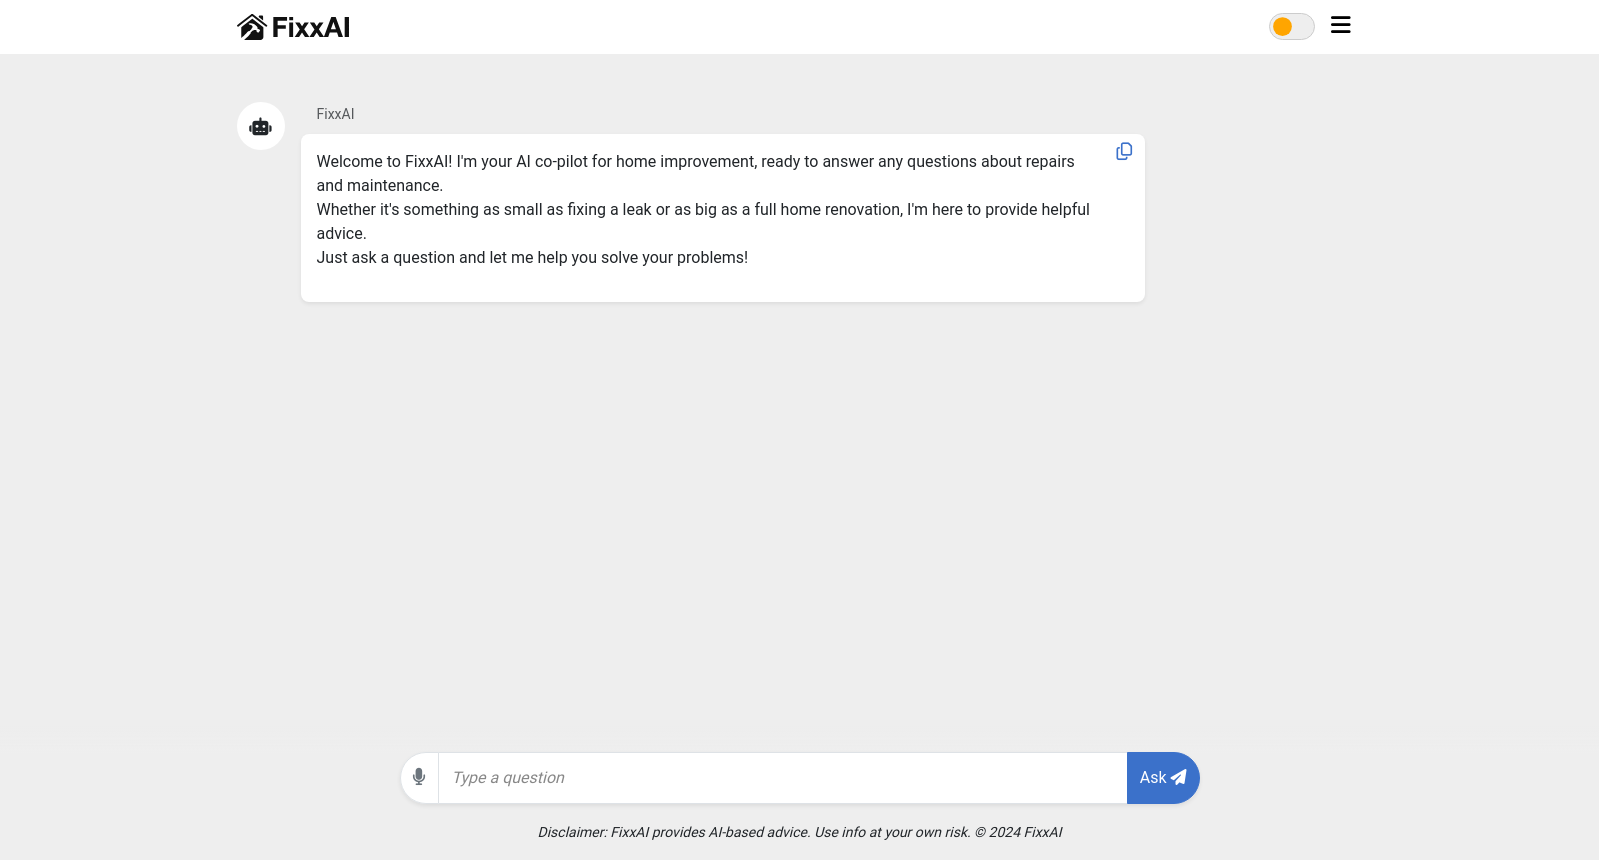
Task: Click the empty chat area below the message
Action: [x=722, y=520]
